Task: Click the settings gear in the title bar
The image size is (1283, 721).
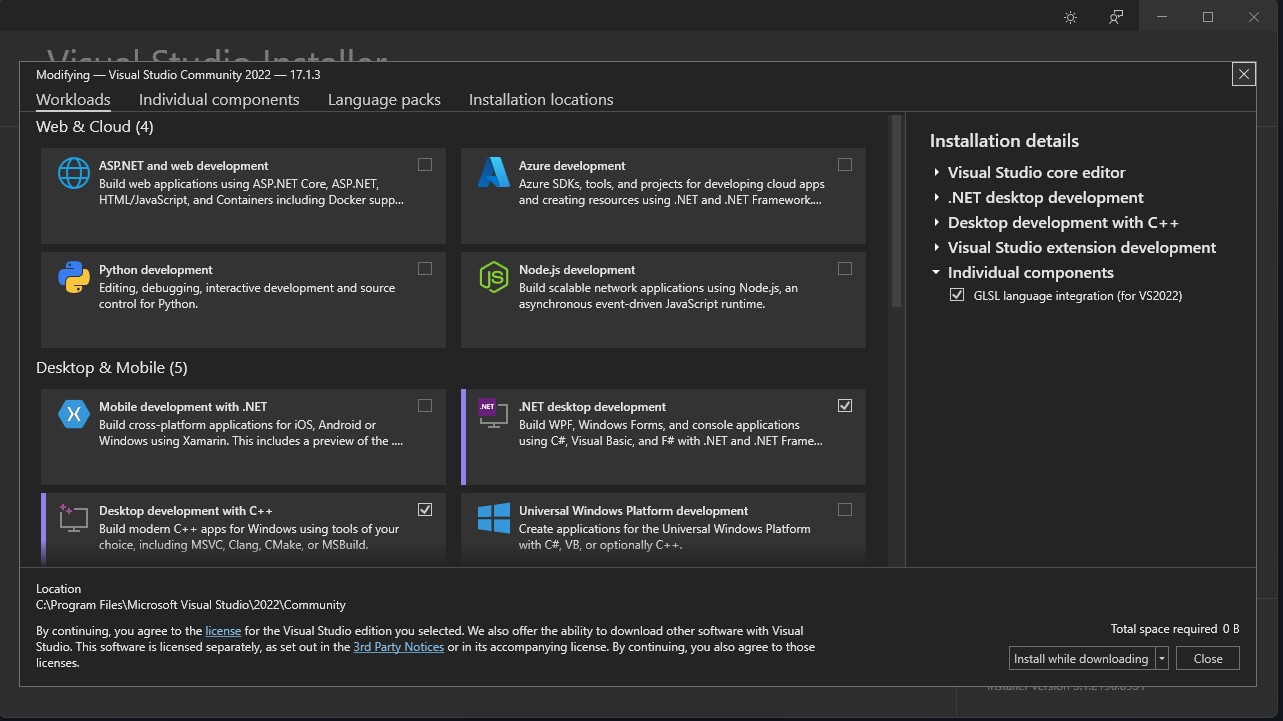Action: click(1070, 16)
